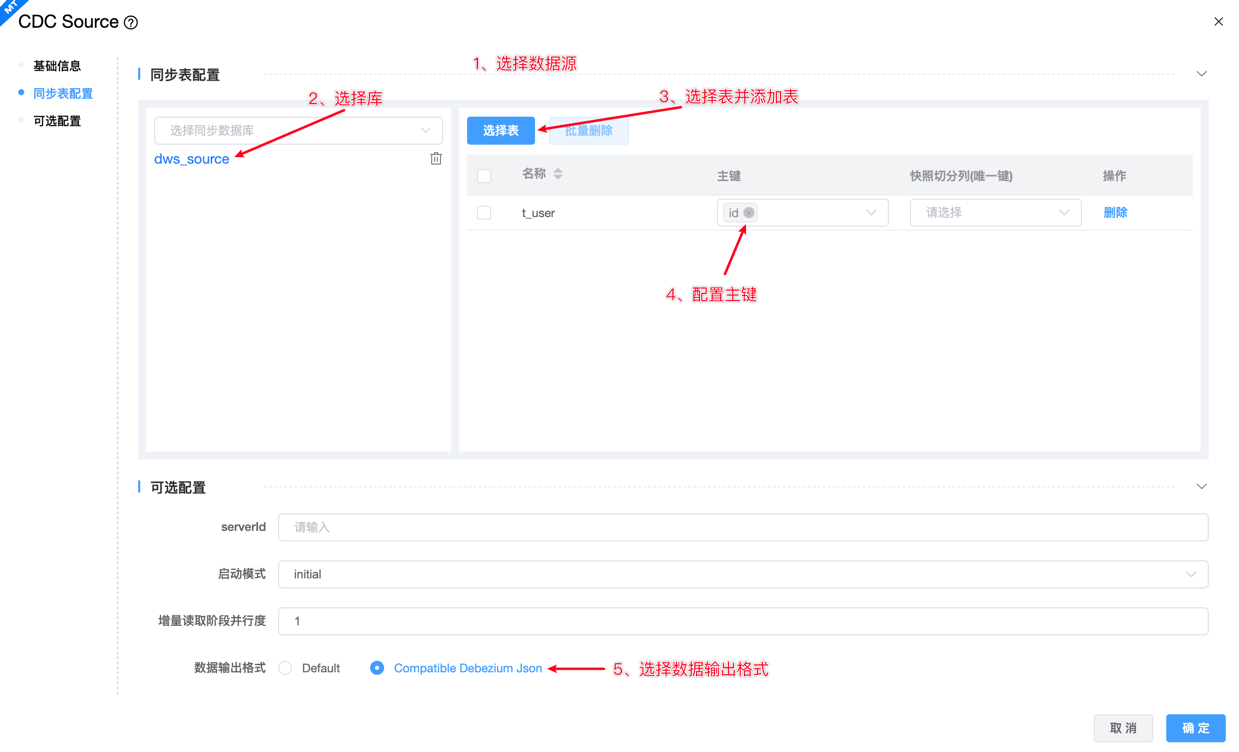Choose Compatible Debezium Json radio option

coord(377,668)
